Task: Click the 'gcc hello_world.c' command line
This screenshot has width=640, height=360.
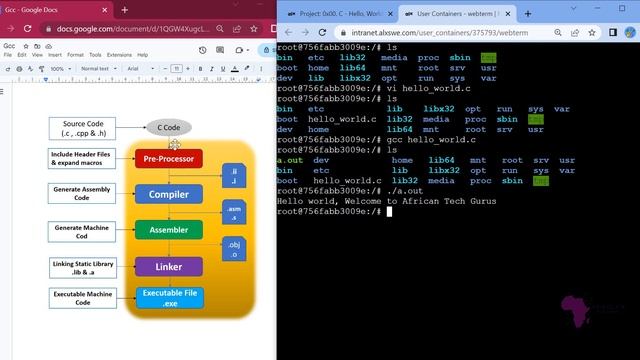Action: click(431, 140)
